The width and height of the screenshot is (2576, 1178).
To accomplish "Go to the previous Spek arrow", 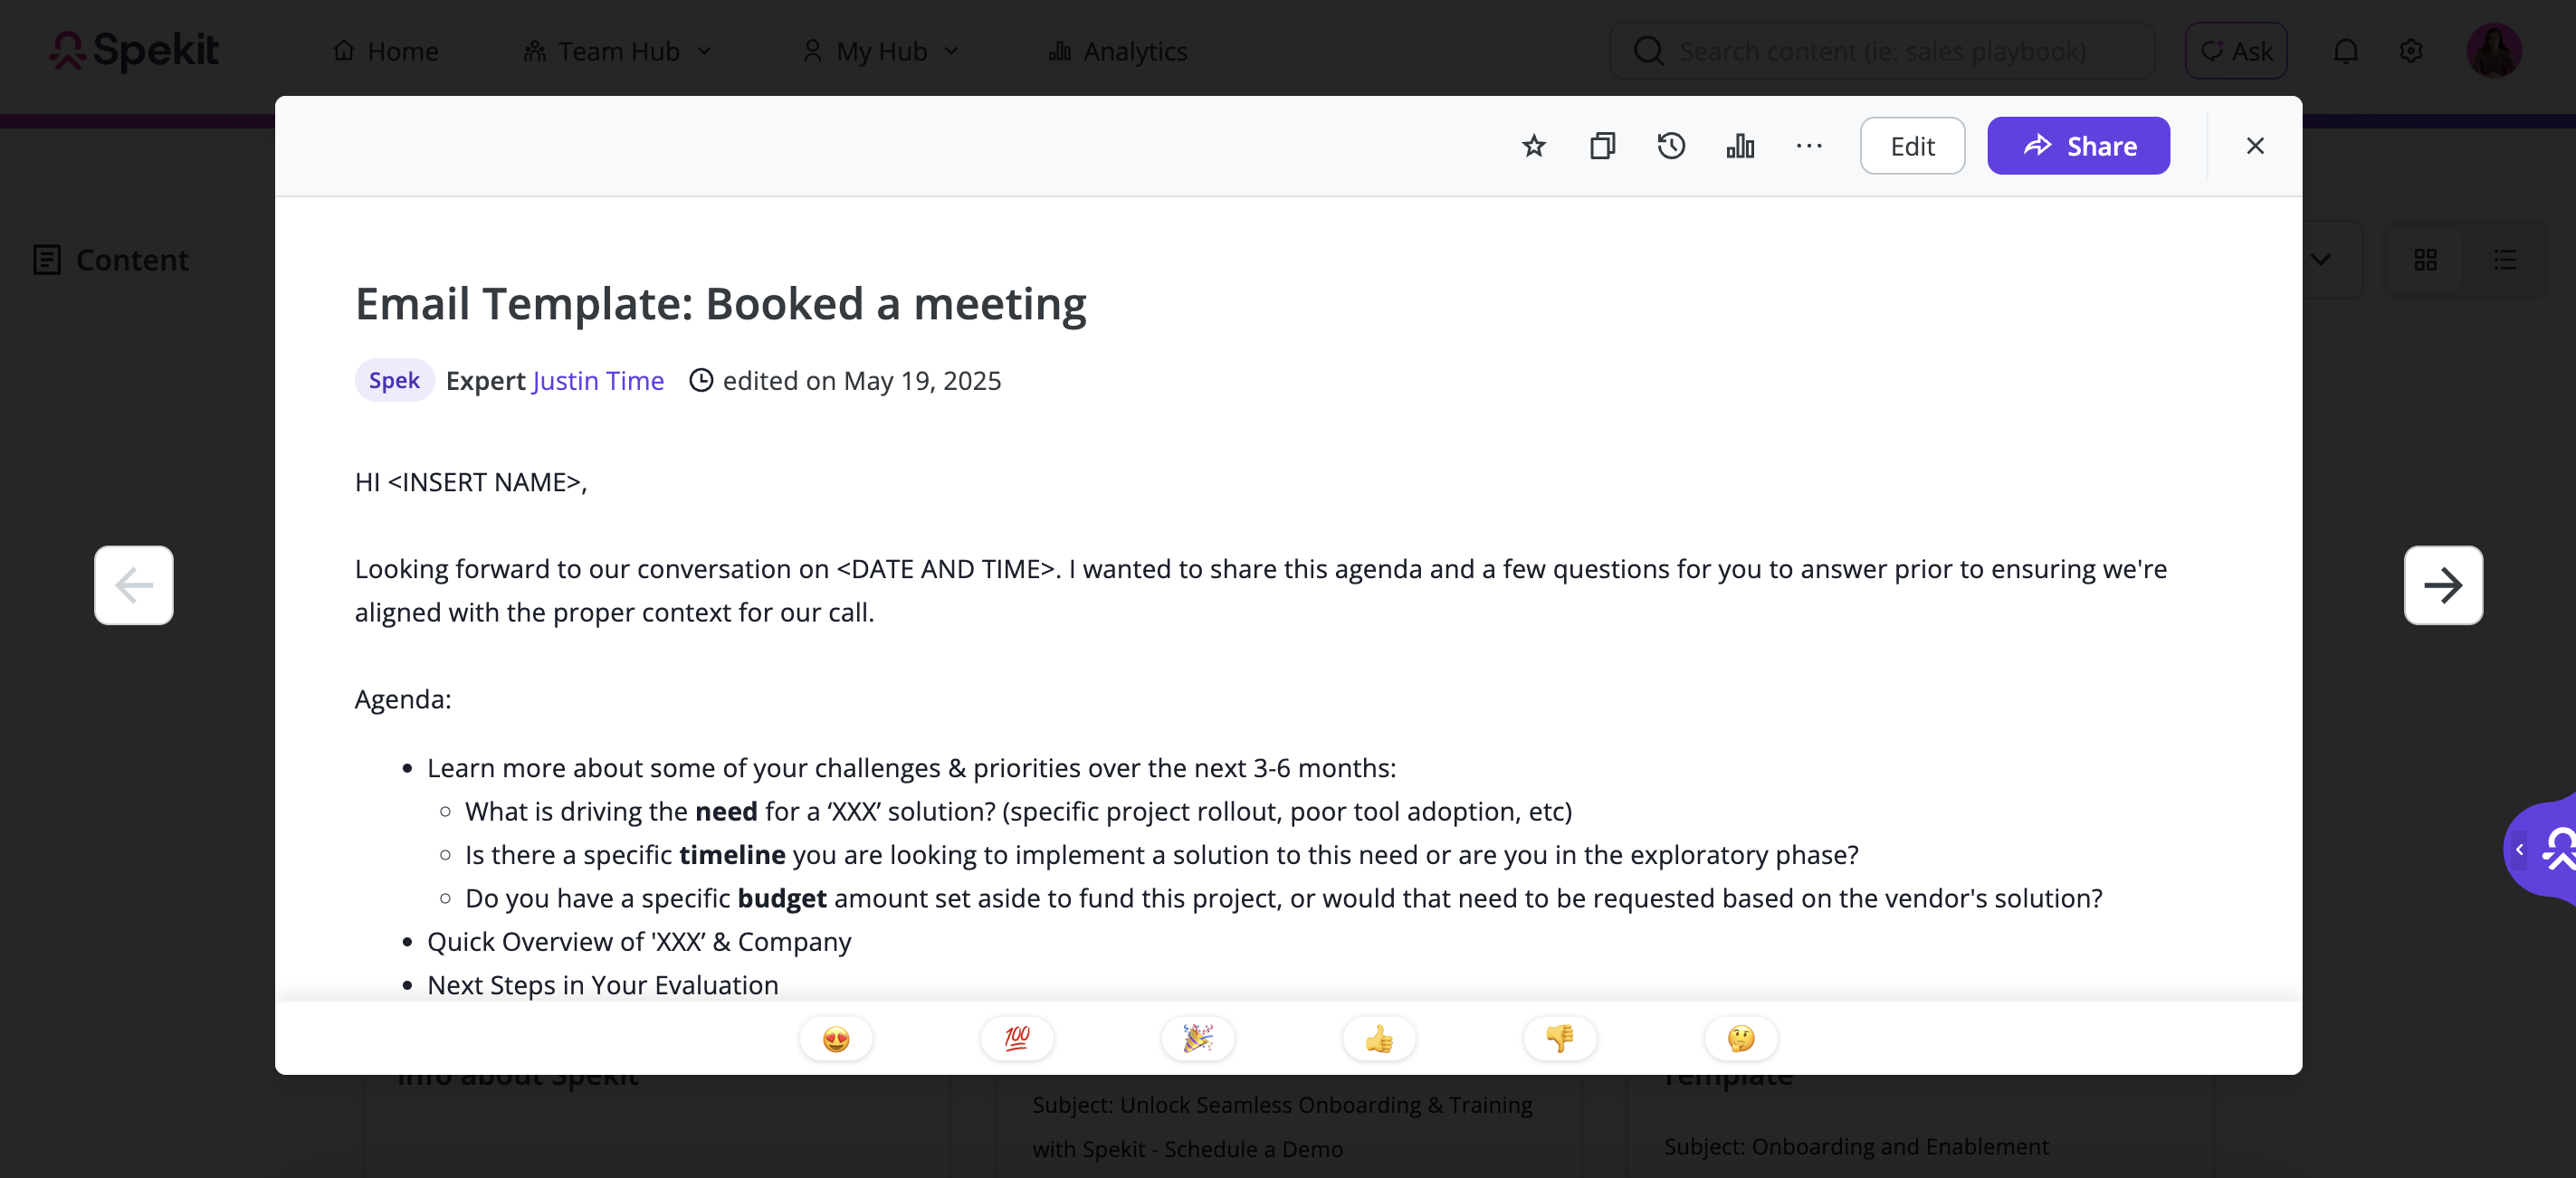I will (134, 585).
